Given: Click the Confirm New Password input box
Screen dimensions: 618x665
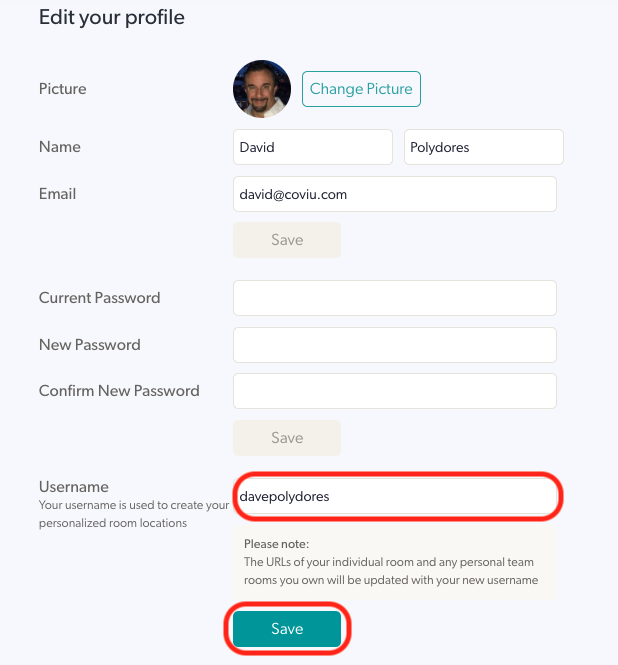Looking at the screenshot, I should point(394,391).
